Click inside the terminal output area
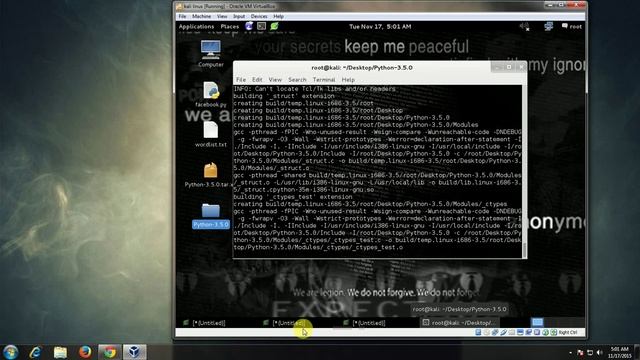Screen dimensions: 640x360 [377, 171]
